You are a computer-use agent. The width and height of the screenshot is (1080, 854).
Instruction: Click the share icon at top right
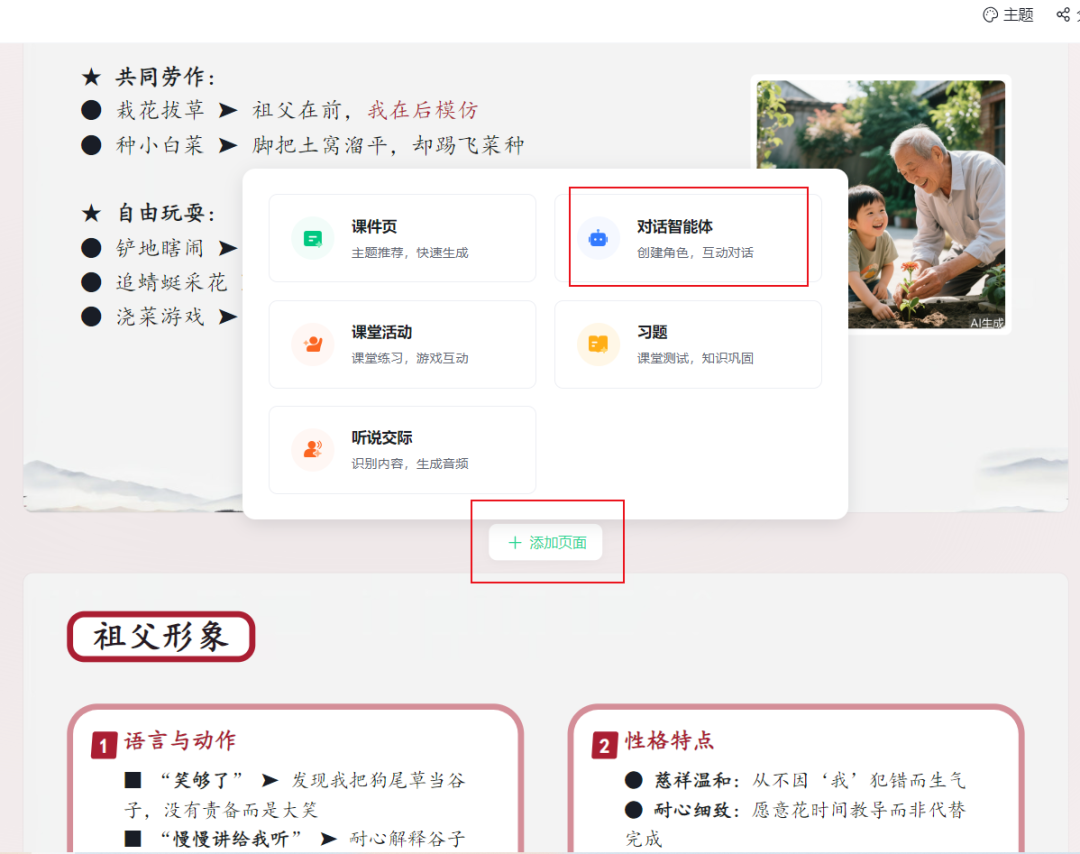pyautogui.click(x=1061, y=14)
